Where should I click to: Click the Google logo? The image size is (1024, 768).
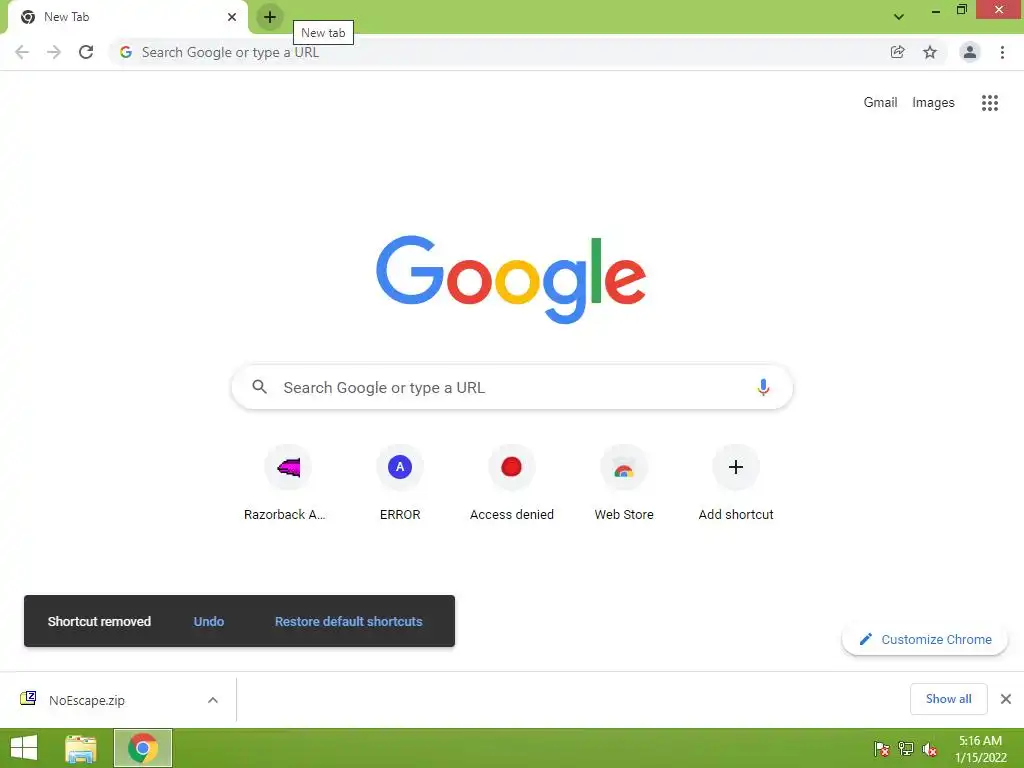511,280
